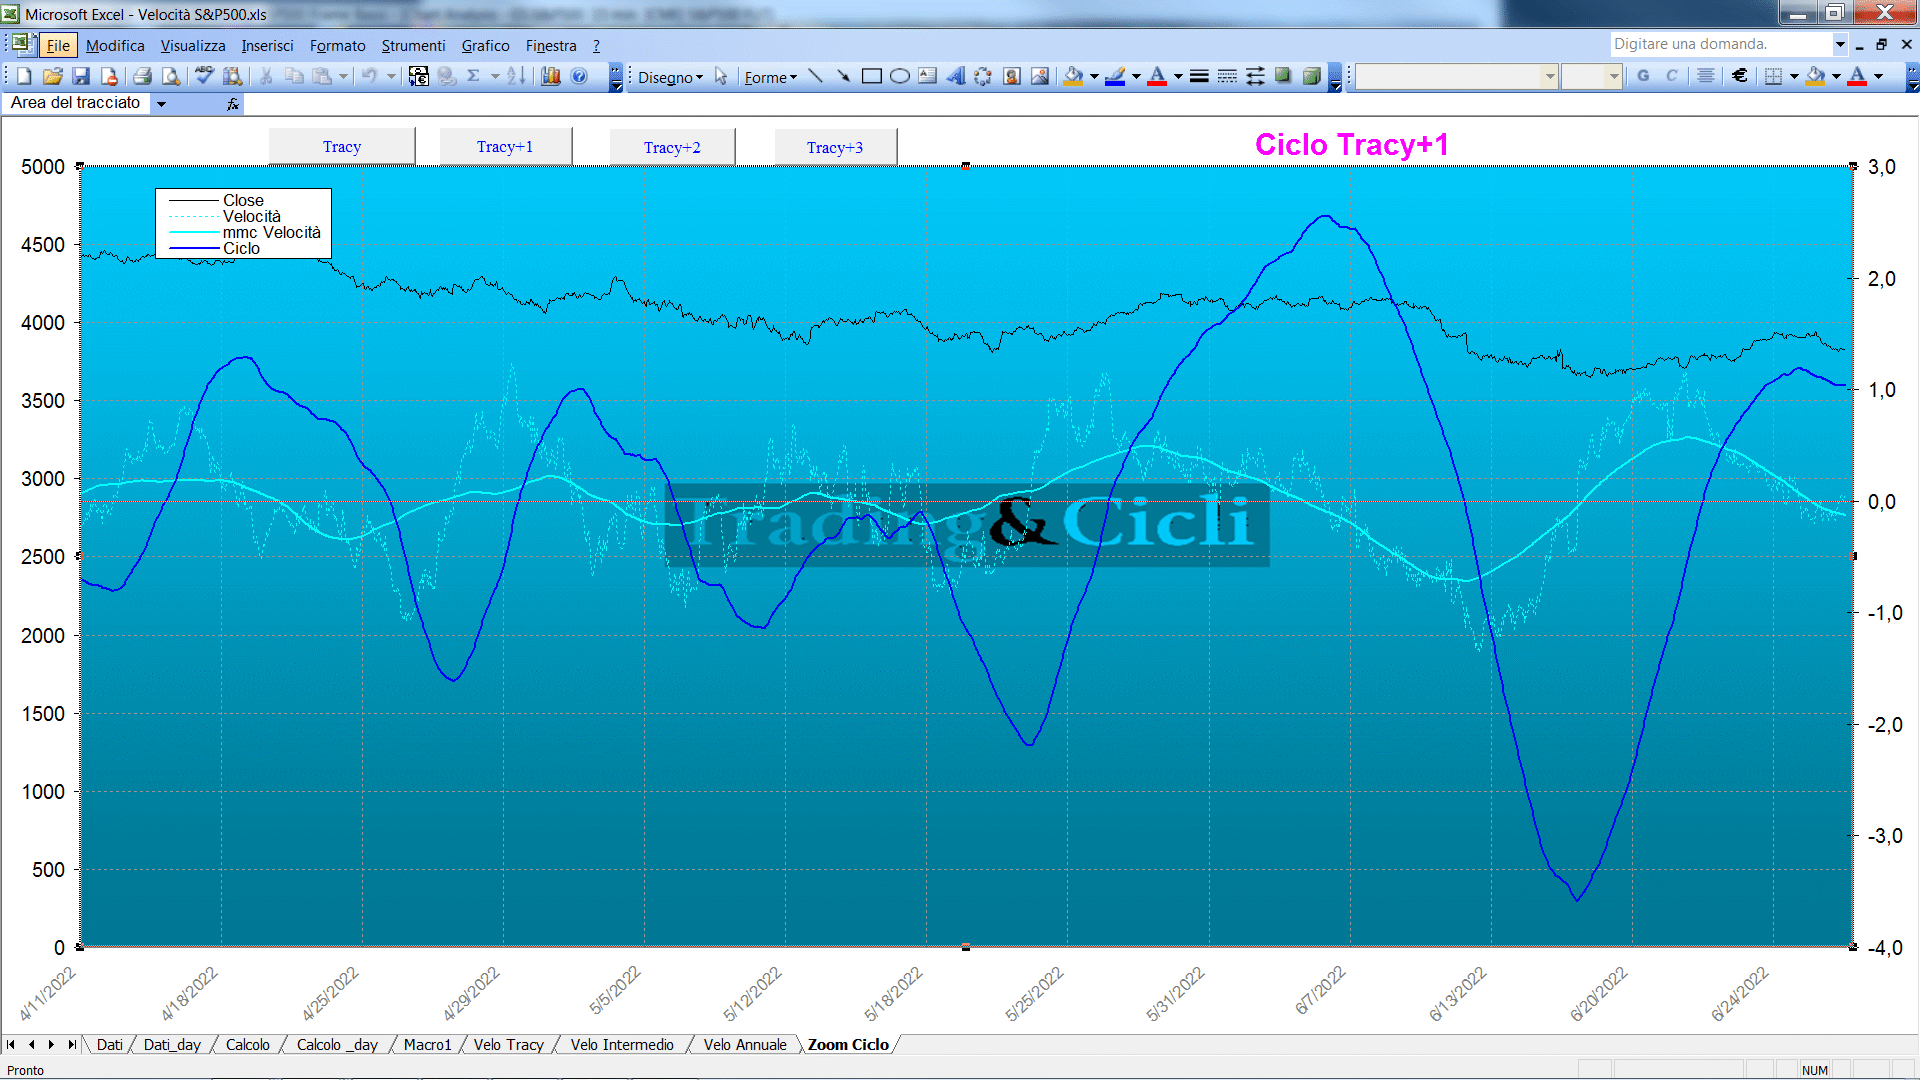This screenshot has height=1080, width=1920.
Task: Click the scissors Cut icon
Action: (266, 76)
